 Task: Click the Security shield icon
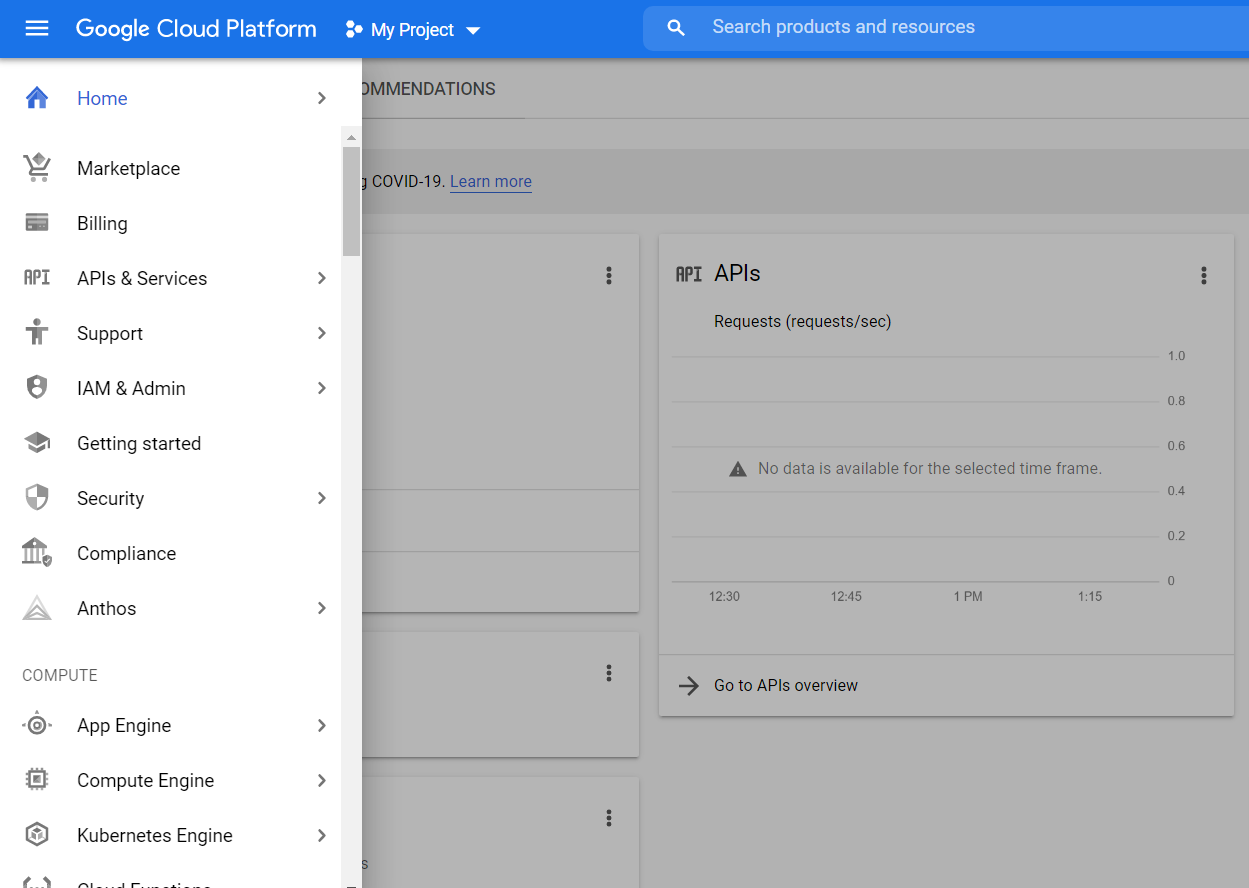tap(37, 498)
